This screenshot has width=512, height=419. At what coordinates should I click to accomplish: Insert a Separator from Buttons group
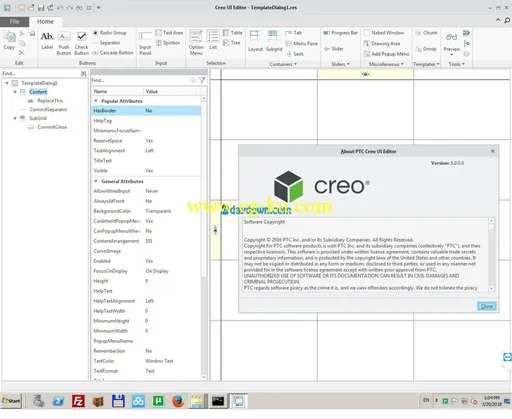tap(106, 43)
